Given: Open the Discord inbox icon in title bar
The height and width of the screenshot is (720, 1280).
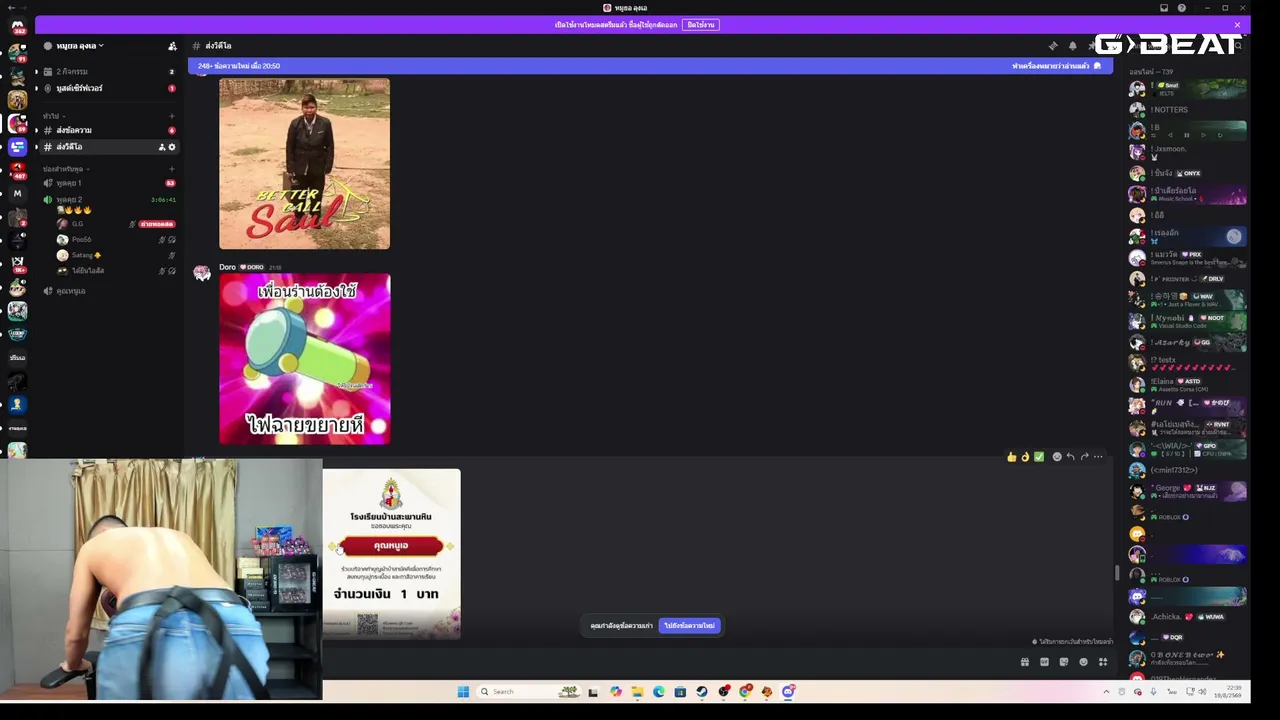Looking at the screenshot, I should pos(1164,8).
